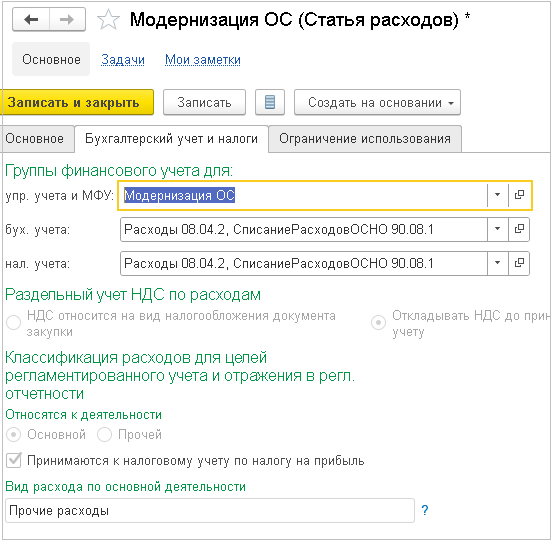Switch to the Основное form tab

pyautogui.click(x=35, y=139)
